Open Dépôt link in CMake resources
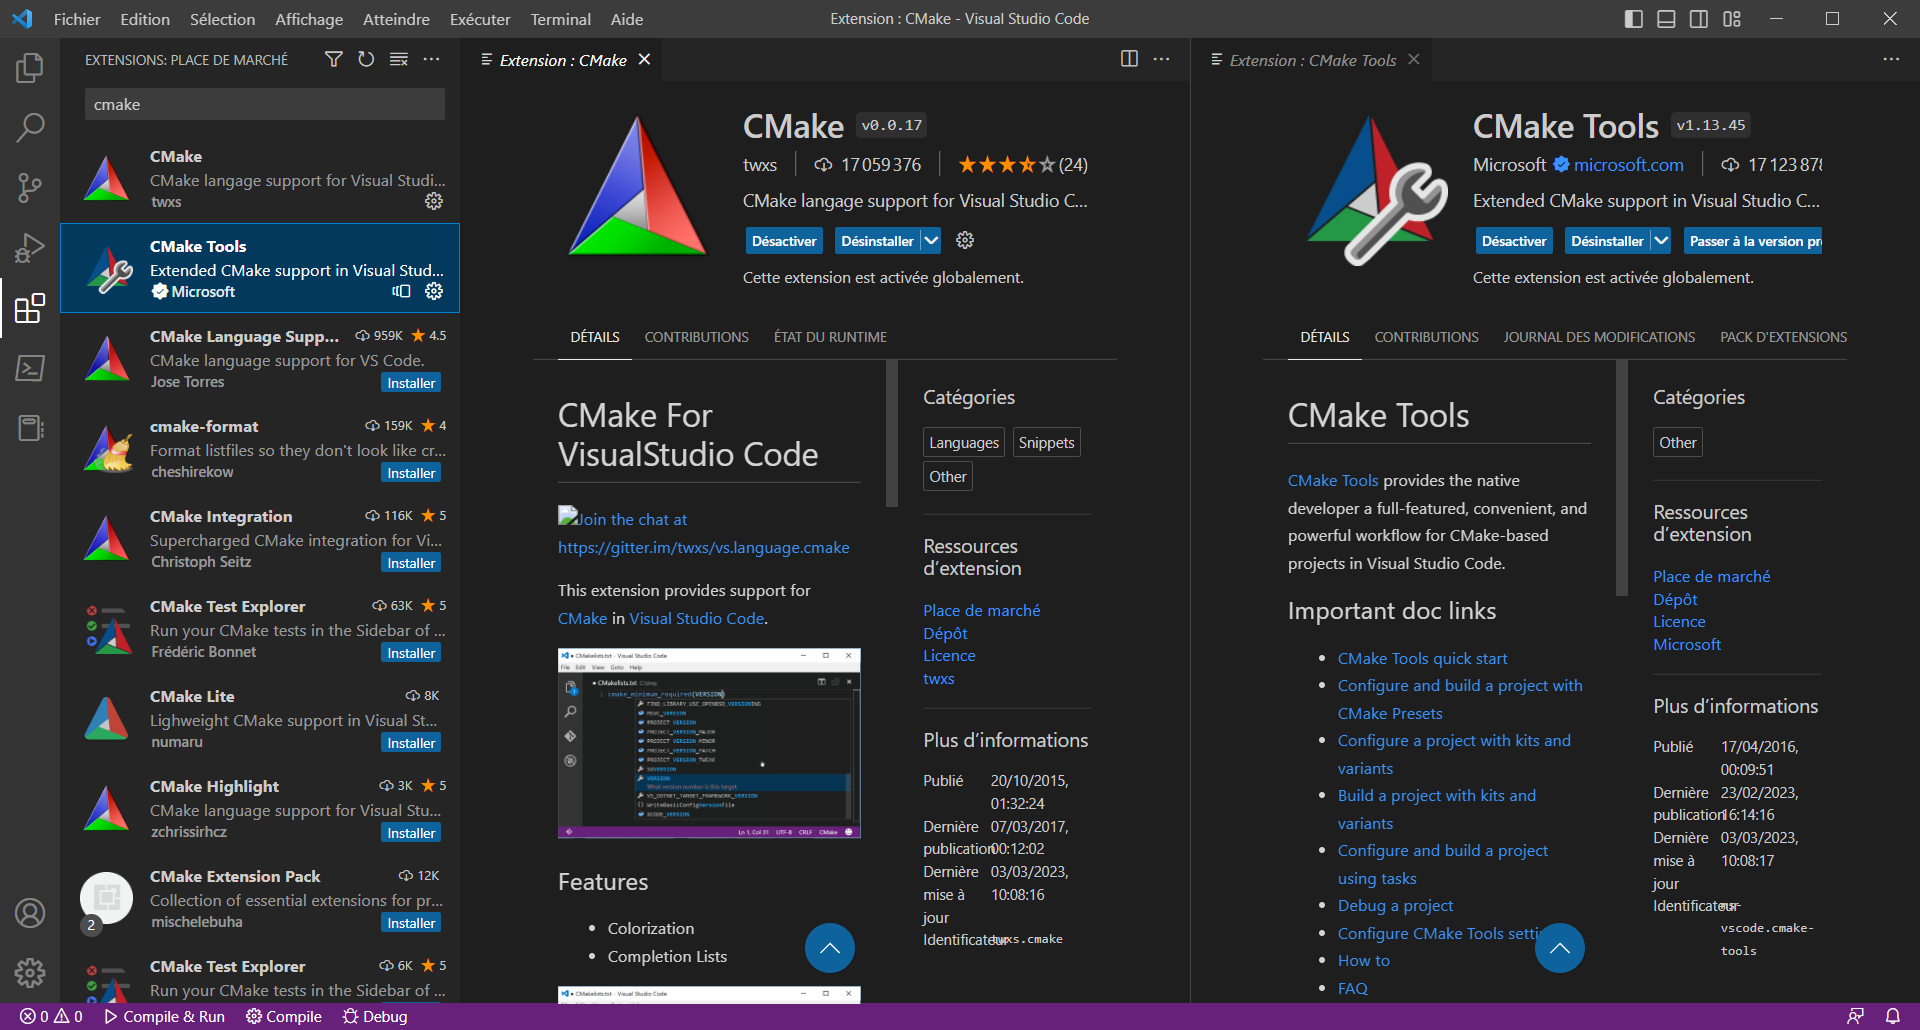 click(945, 633)
